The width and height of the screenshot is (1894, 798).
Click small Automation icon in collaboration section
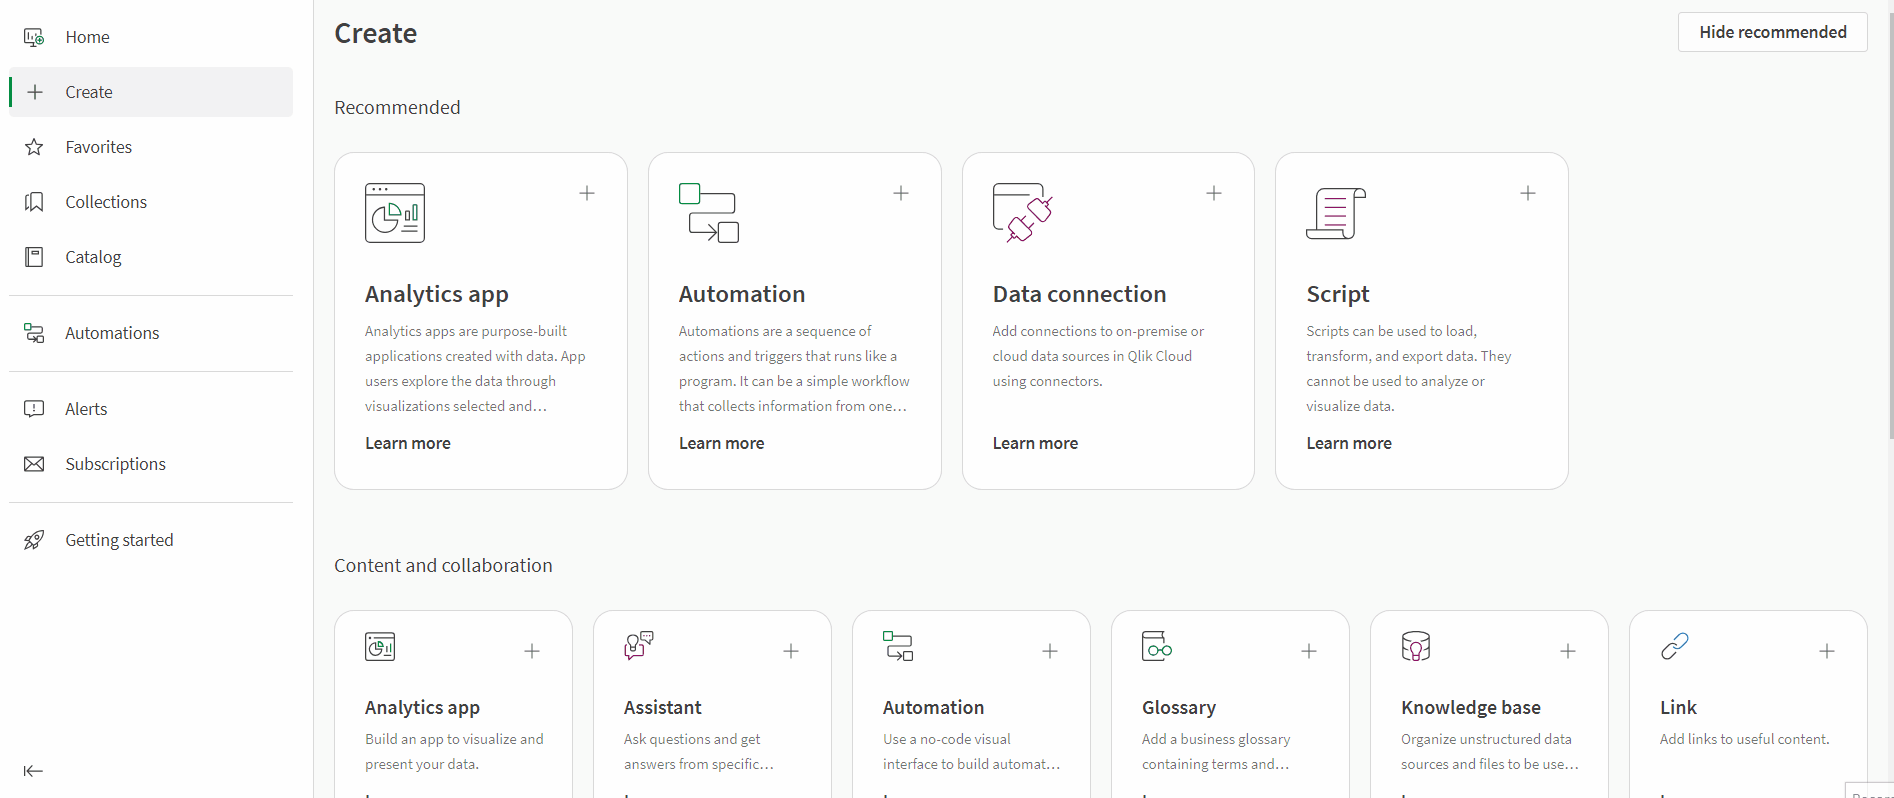click(x=898, y=646)
